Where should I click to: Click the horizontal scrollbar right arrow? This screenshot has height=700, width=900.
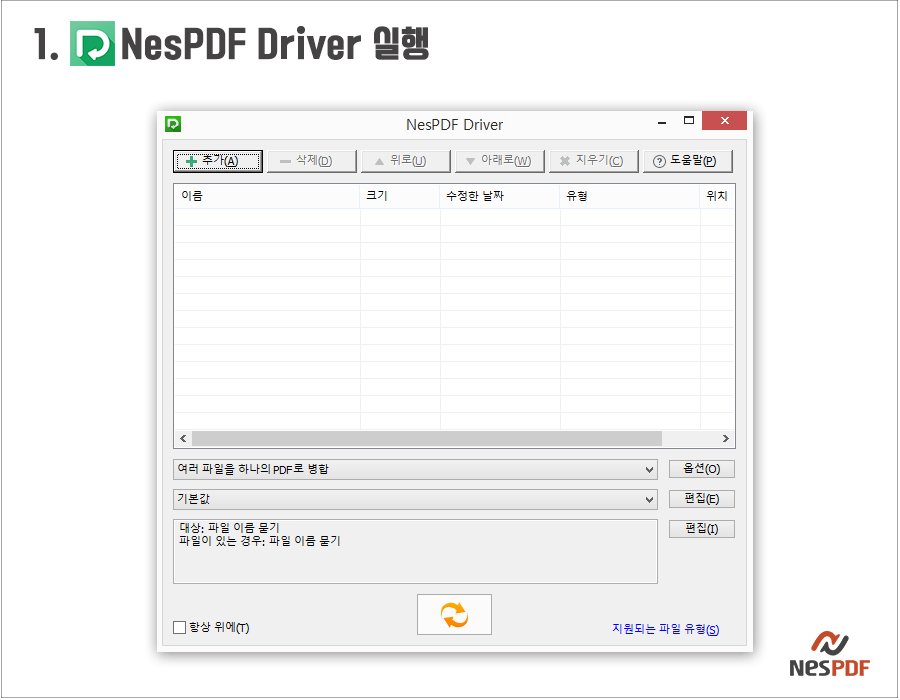point(726,438)
